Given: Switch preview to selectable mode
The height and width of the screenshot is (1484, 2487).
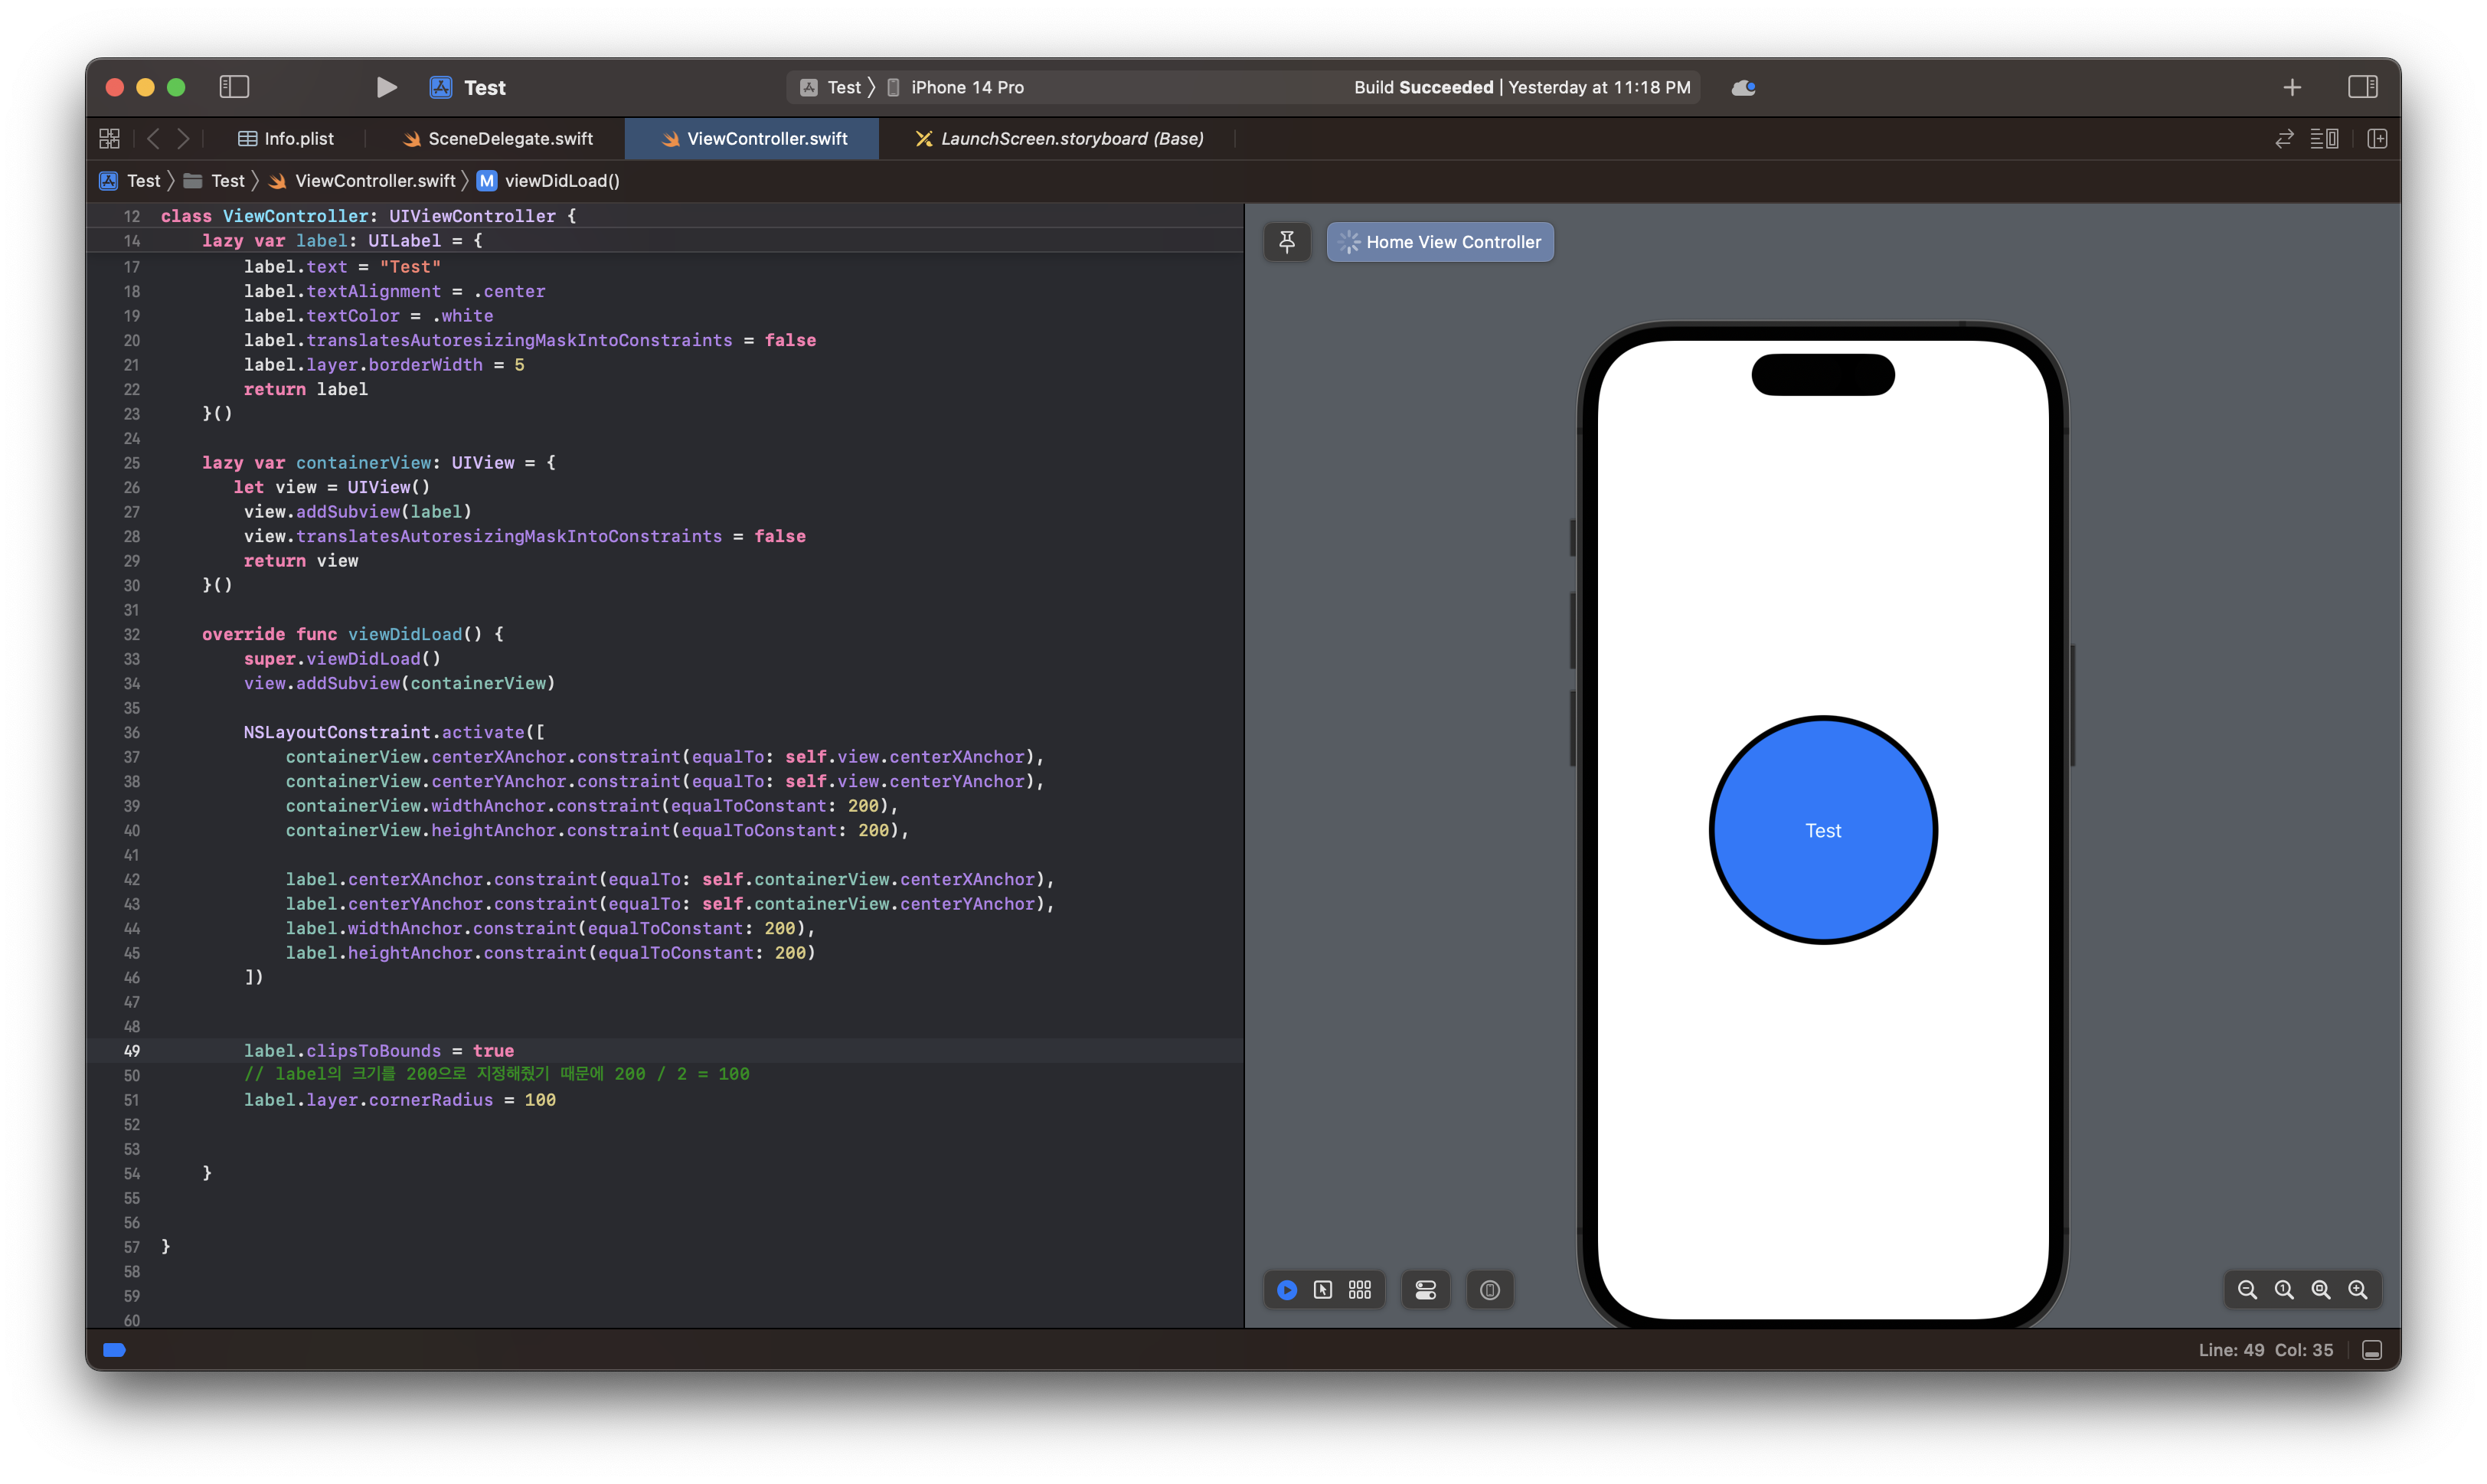Looking at the screenshot, I should coord(1323,1290).
